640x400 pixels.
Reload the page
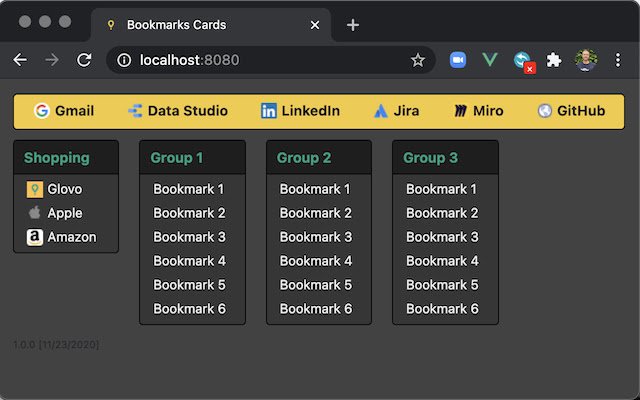pos(84,60)
